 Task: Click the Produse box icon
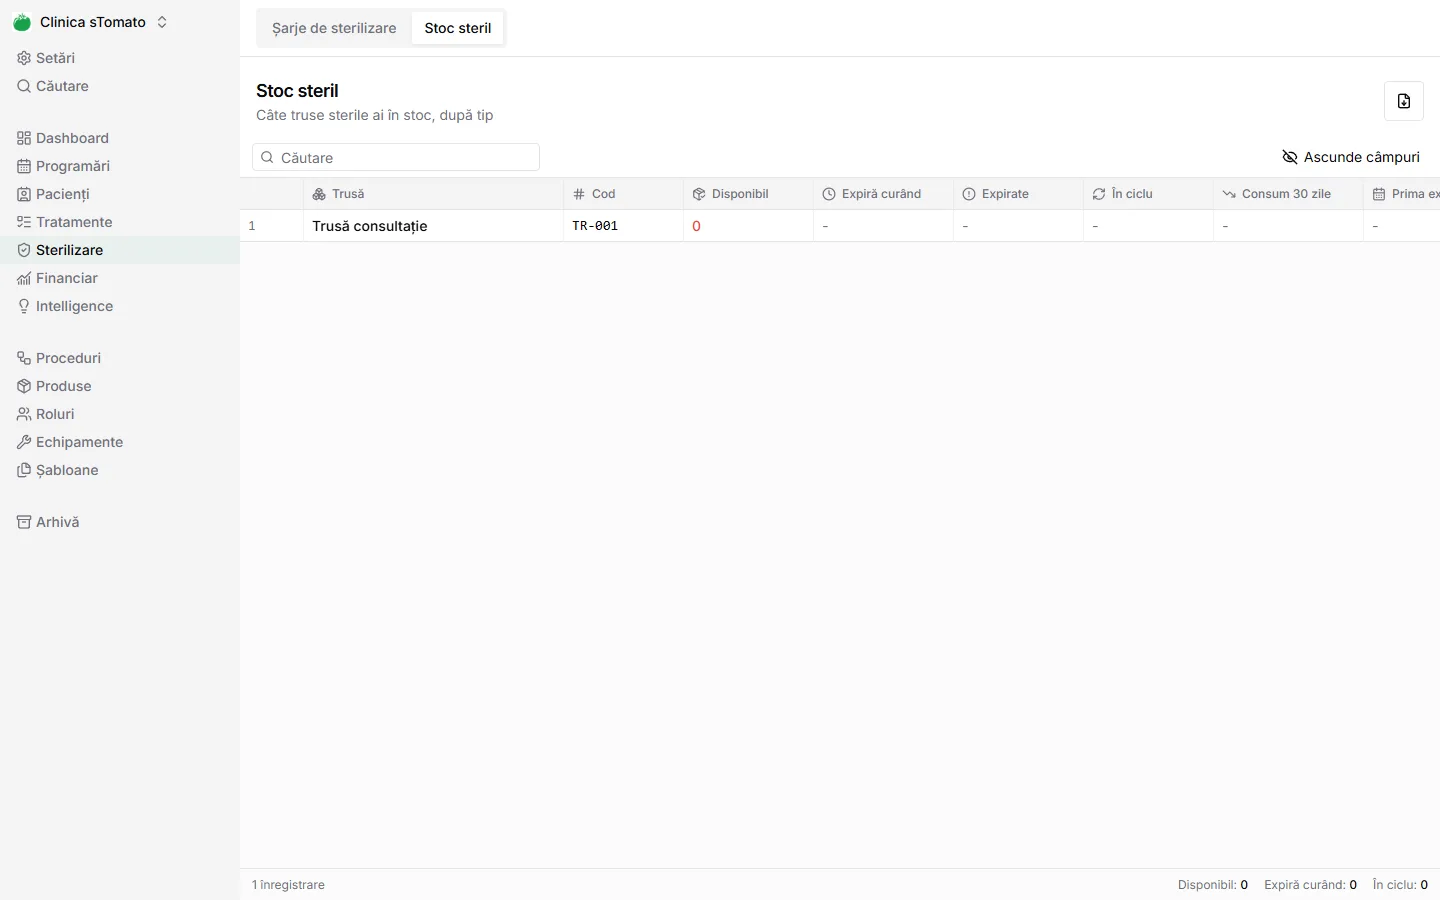coord(24,386)
